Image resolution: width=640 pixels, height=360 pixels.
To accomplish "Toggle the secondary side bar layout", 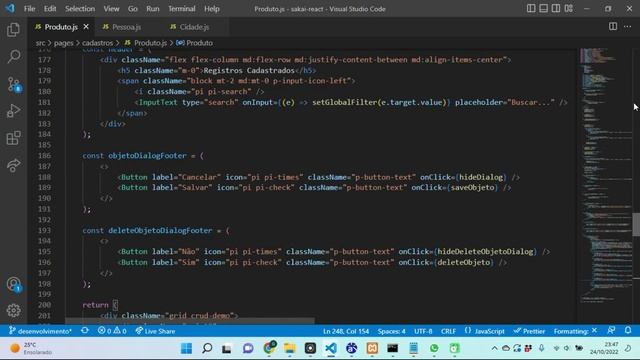I will 556,9.
